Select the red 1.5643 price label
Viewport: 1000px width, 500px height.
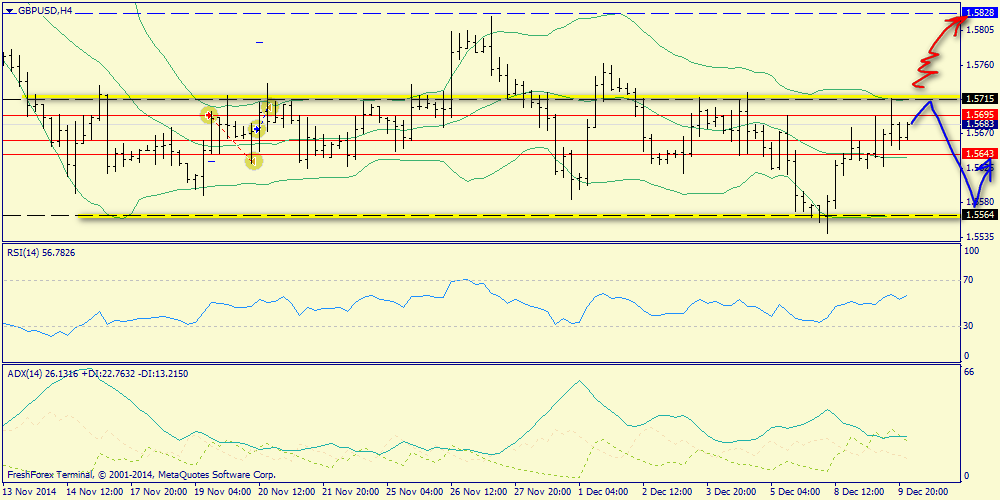coord(978,153)
